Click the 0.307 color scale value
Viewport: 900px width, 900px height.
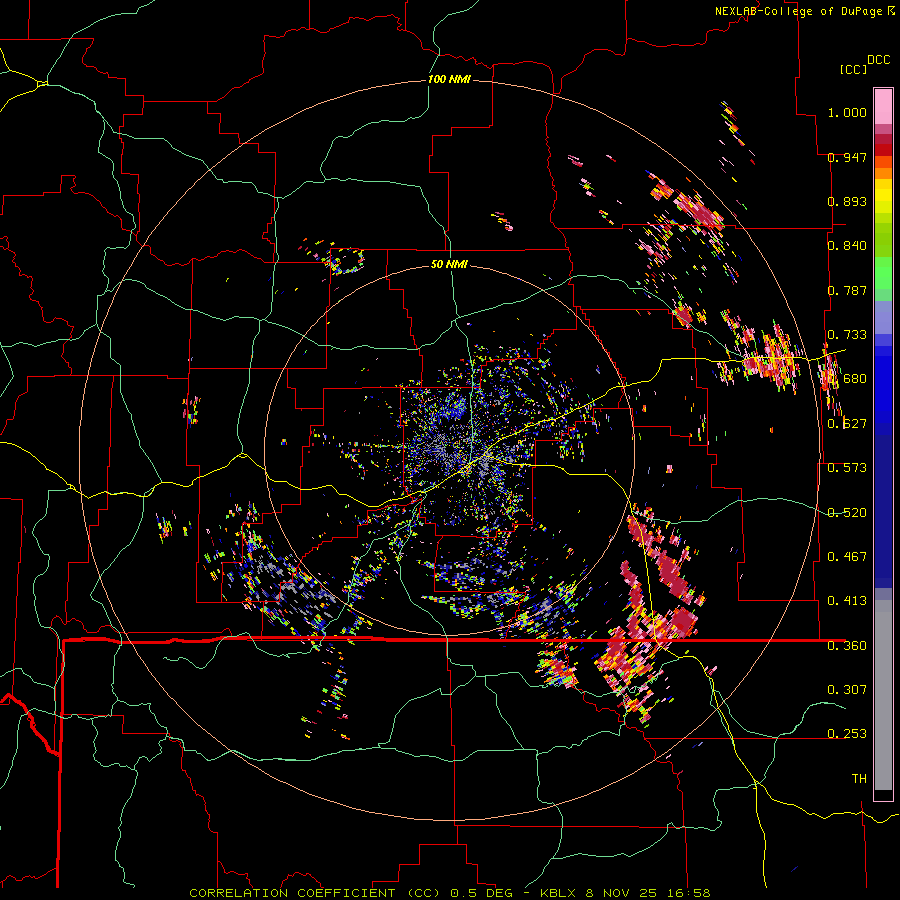tap(847, 690)
